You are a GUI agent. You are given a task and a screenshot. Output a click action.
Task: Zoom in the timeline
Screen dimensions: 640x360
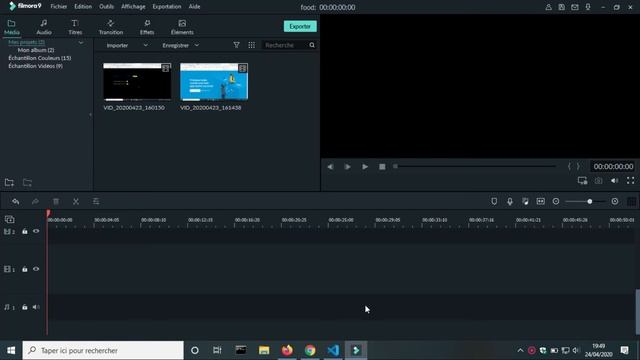[615, 201]
